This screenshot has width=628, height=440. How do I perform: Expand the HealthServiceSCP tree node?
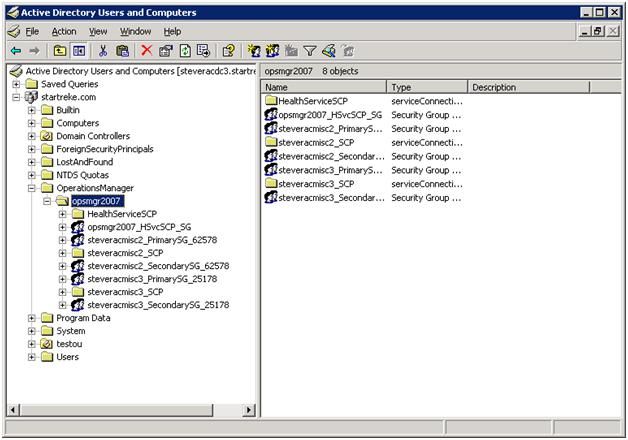click(x=62, y=214)
